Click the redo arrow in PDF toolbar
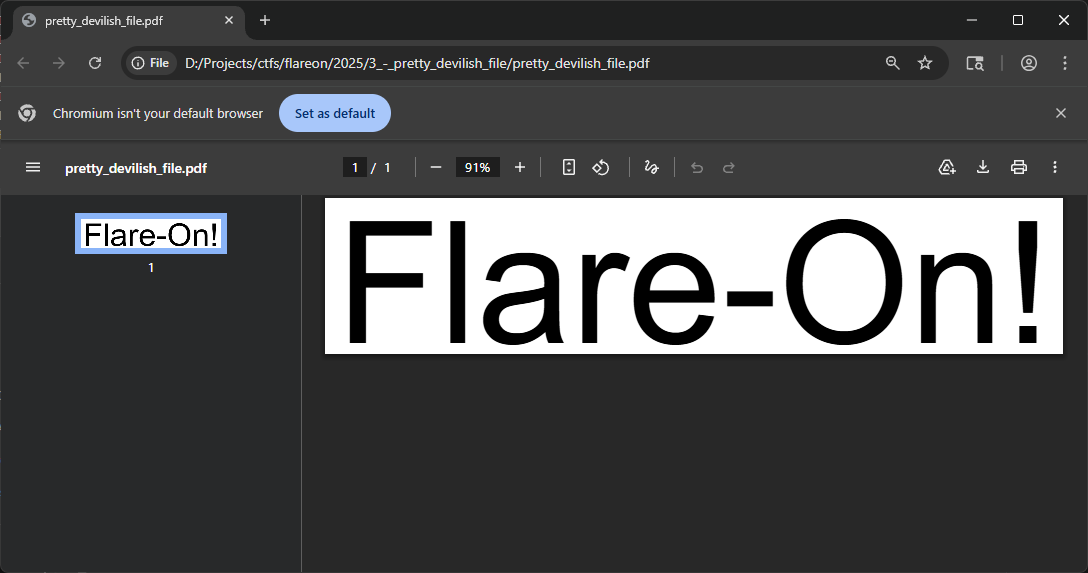Viewport: 1088px width, 573px height. [729, 168]
